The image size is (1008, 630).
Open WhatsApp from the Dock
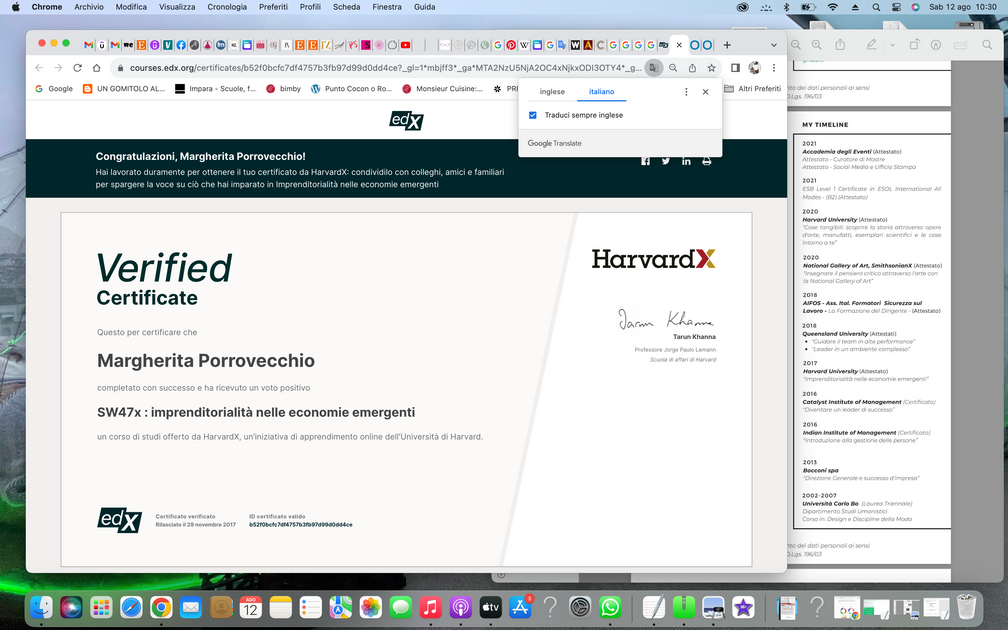coord(609,607)
